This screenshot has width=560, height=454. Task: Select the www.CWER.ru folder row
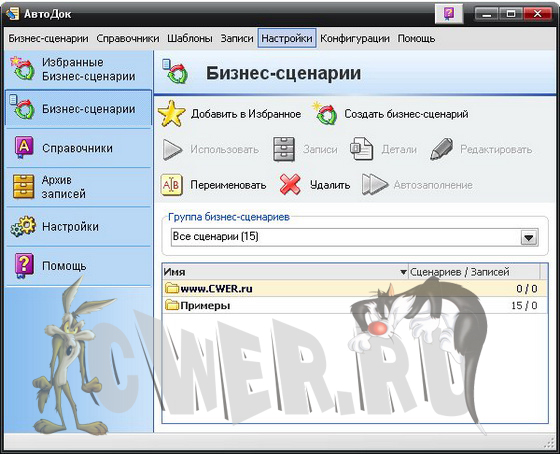(355, 289)
